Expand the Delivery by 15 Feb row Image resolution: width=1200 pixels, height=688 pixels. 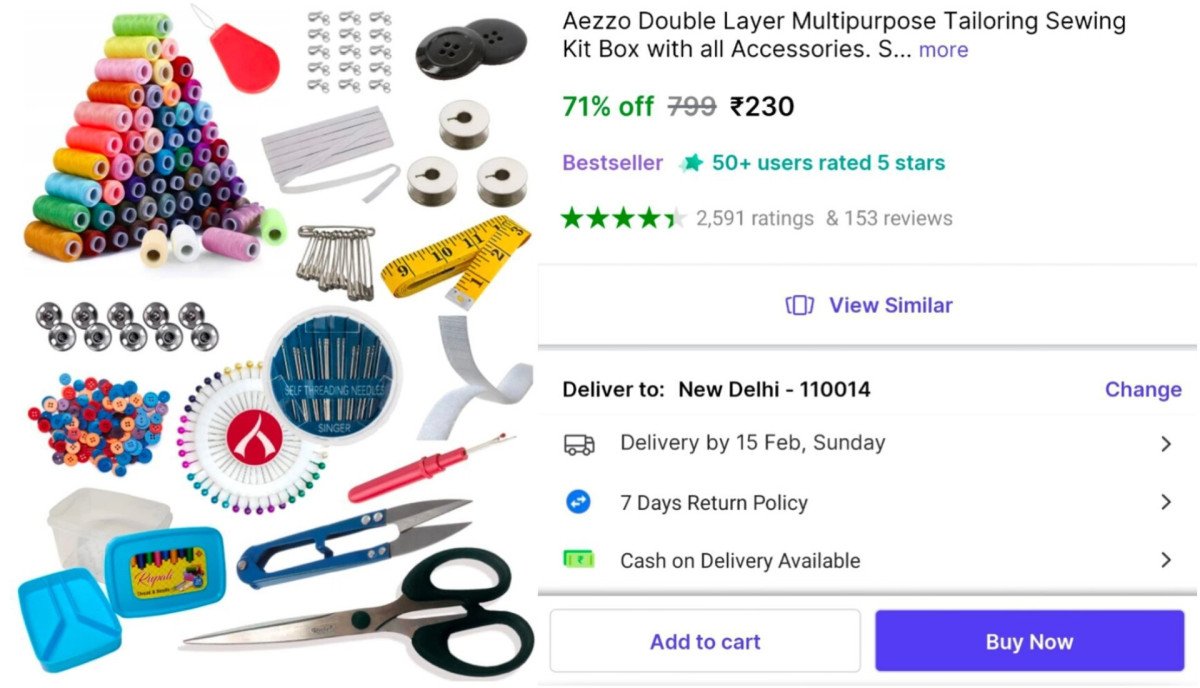868,443
